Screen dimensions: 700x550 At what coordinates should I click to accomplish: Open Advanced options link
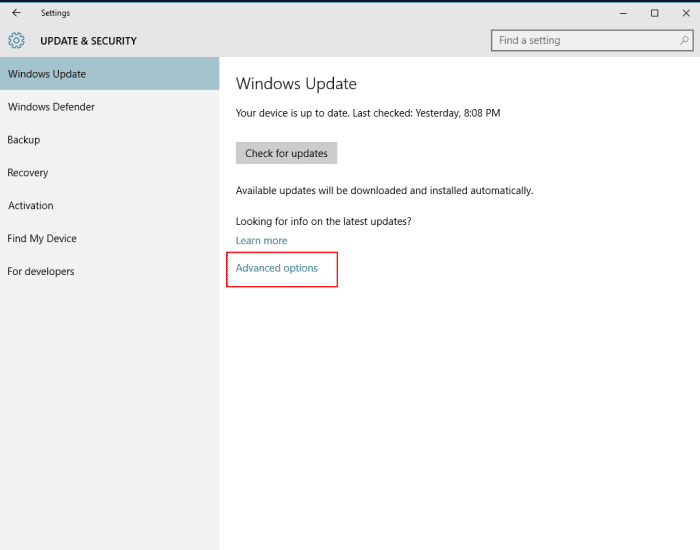(x=277, y=268)
